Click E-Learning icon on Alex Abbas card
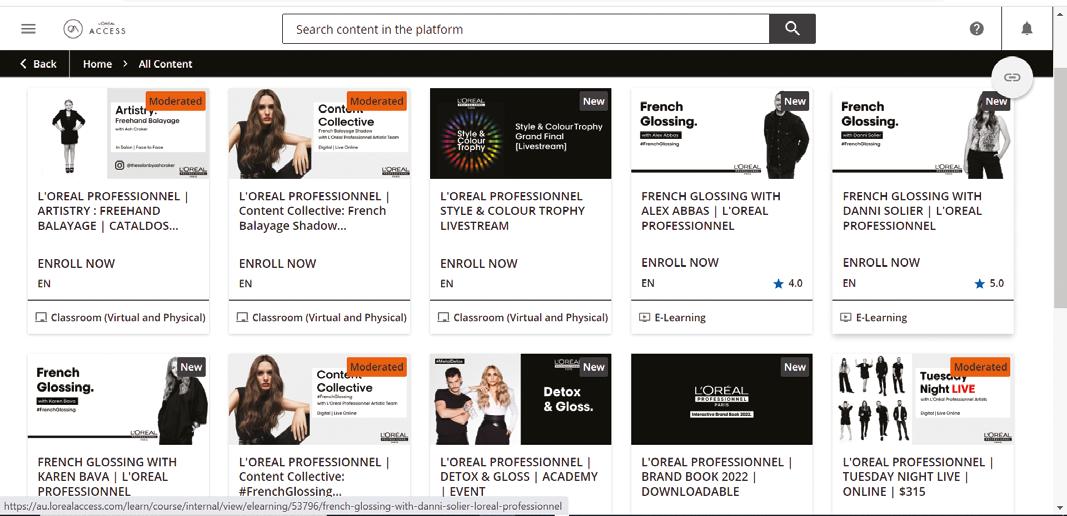Viewport: 1067px width, 516px height. click(x=644, y=317)
